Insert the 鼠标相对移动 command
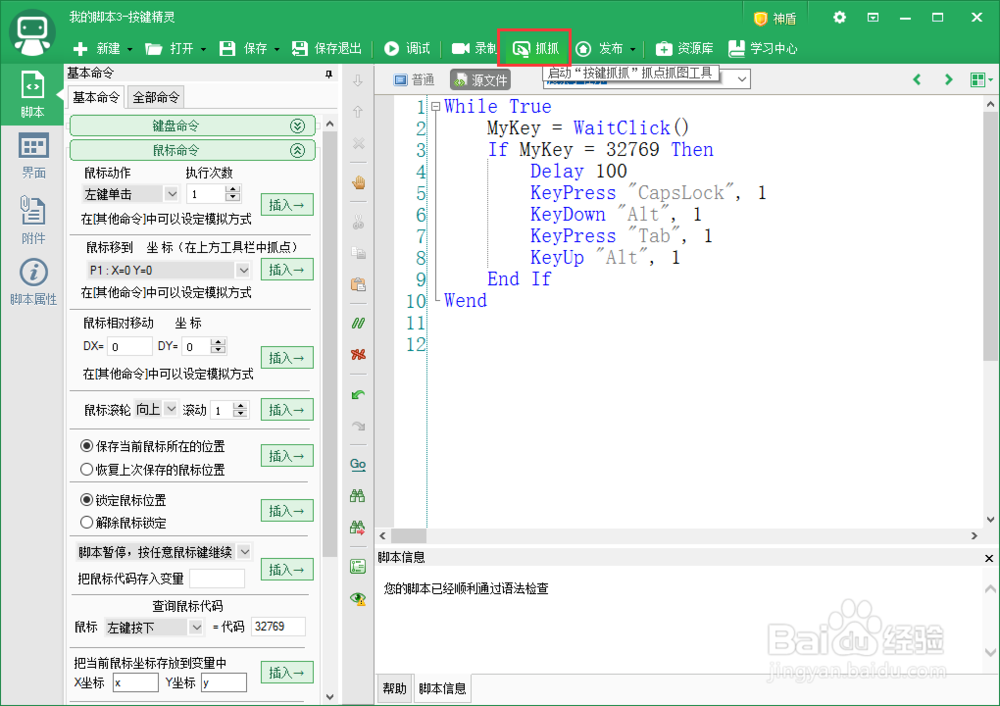This screenshot has height=706, width=1000. (x=287, y=358)
